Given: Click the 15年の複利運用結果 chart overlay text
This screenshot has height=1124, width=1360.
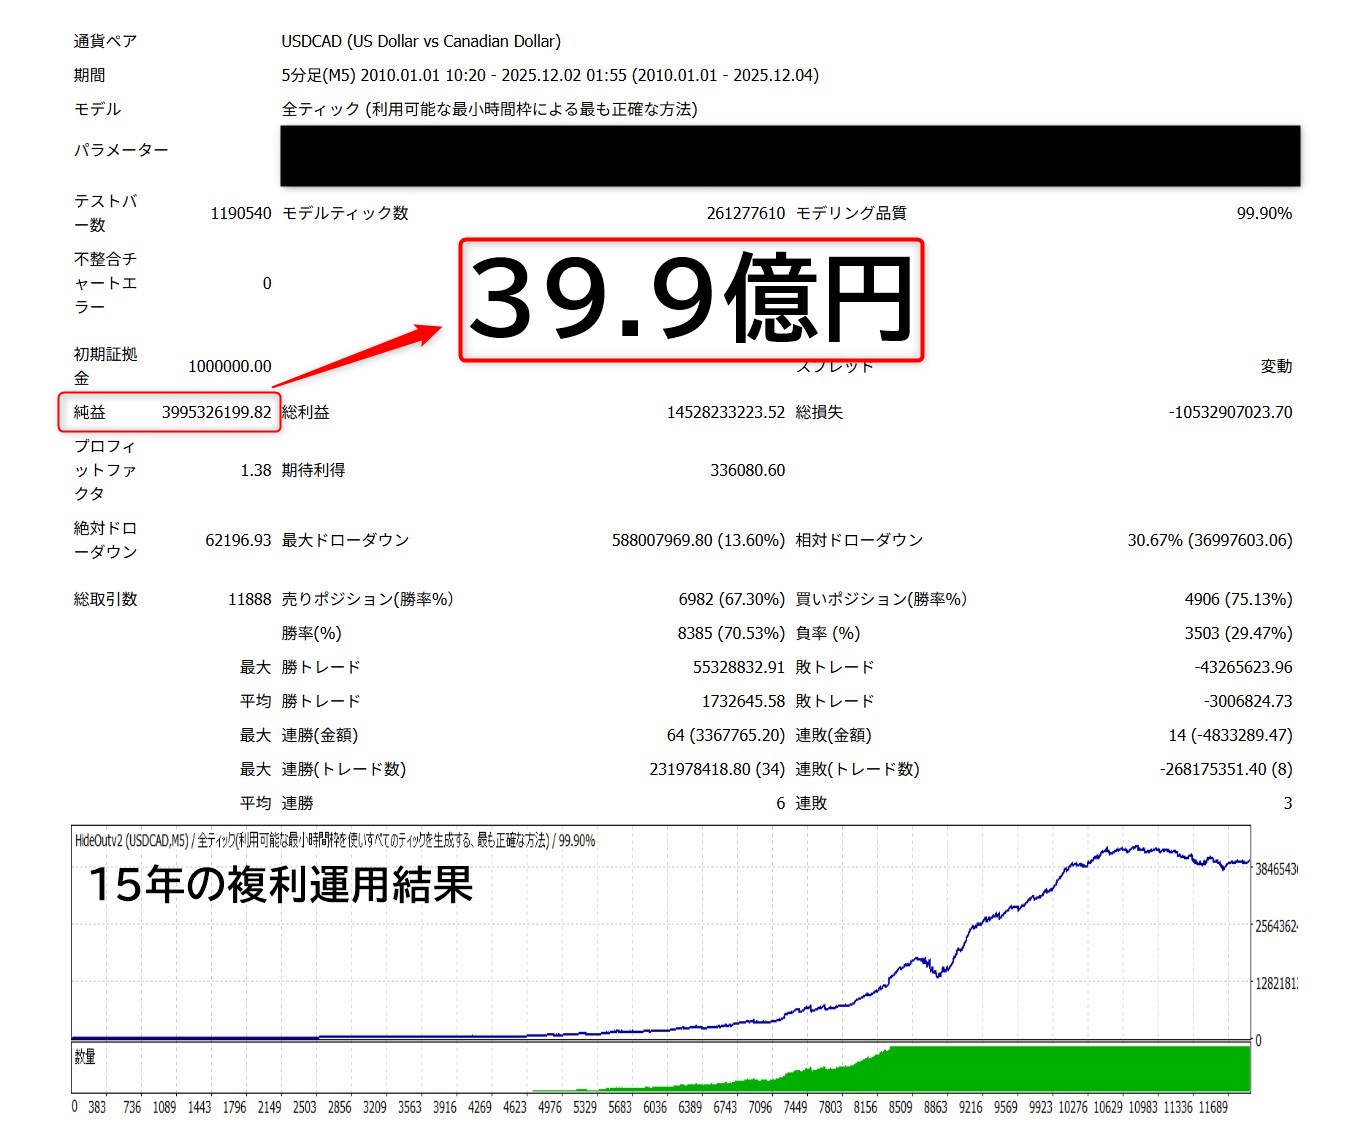Looking at the screenshot, I should [x=281, y=884].
